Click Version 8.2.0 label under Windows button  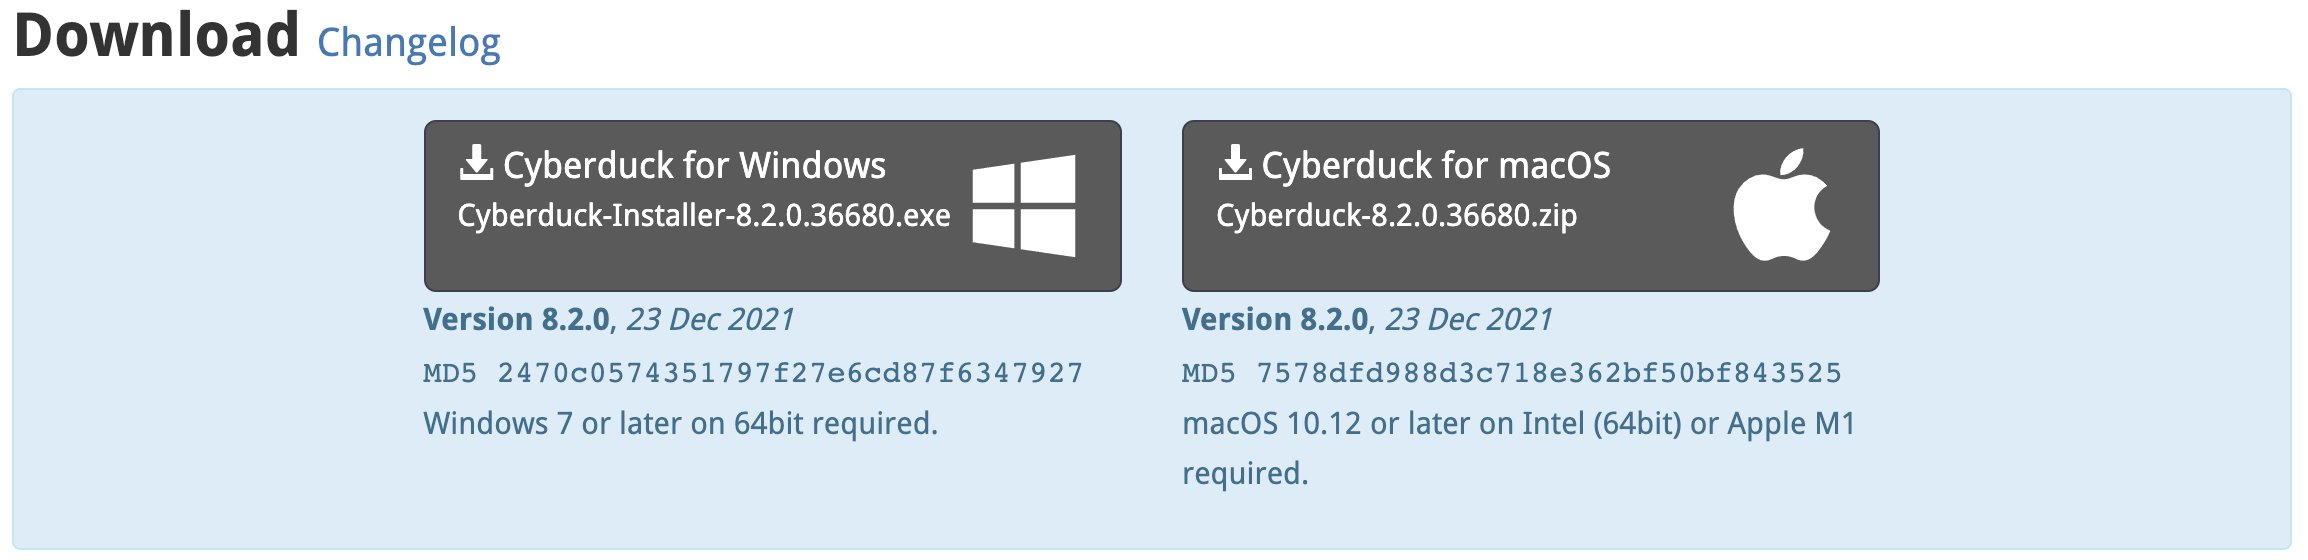(x=516, y=320)
